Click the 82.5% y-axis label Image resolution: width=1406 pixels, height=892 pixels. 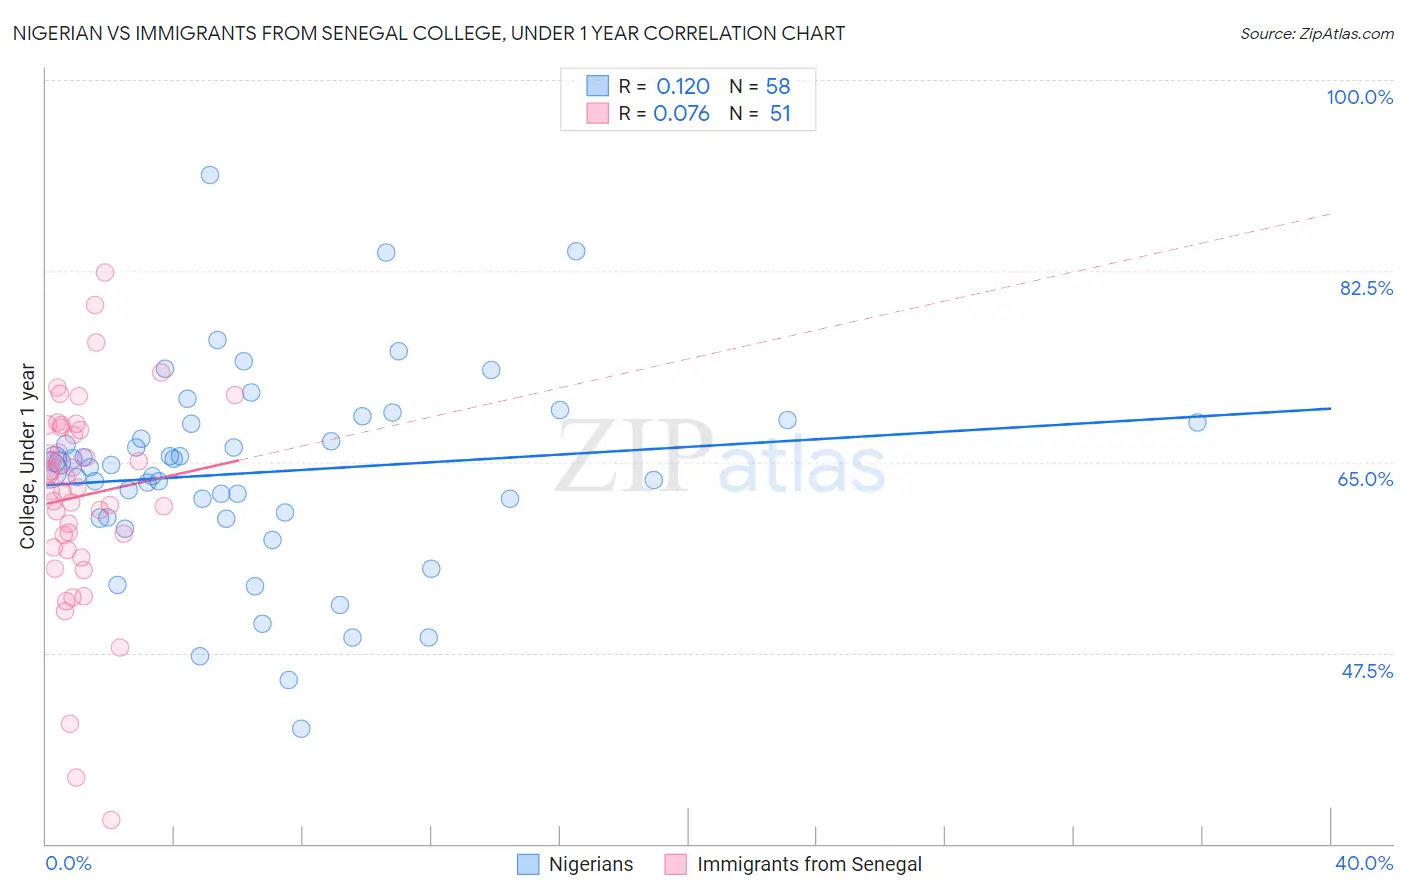pos(1366,288)
